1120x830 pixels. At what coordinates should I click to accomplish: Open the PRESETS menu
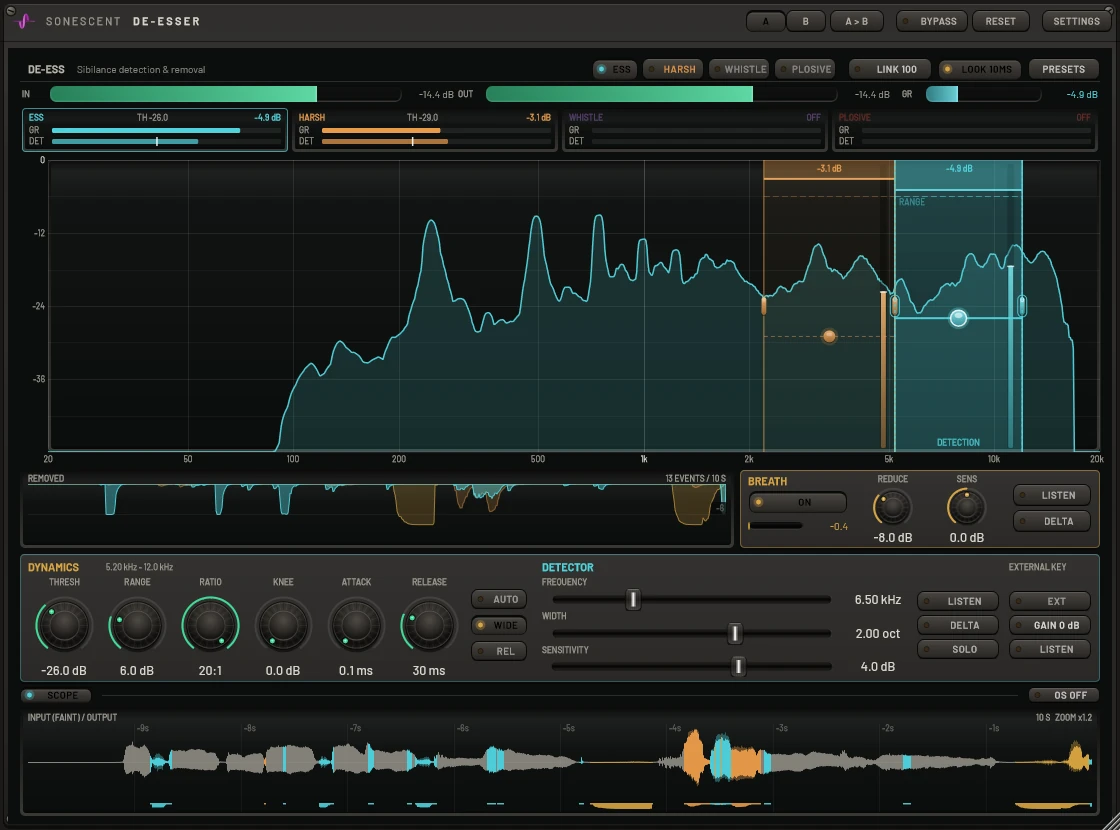[x=1063, y=69]
